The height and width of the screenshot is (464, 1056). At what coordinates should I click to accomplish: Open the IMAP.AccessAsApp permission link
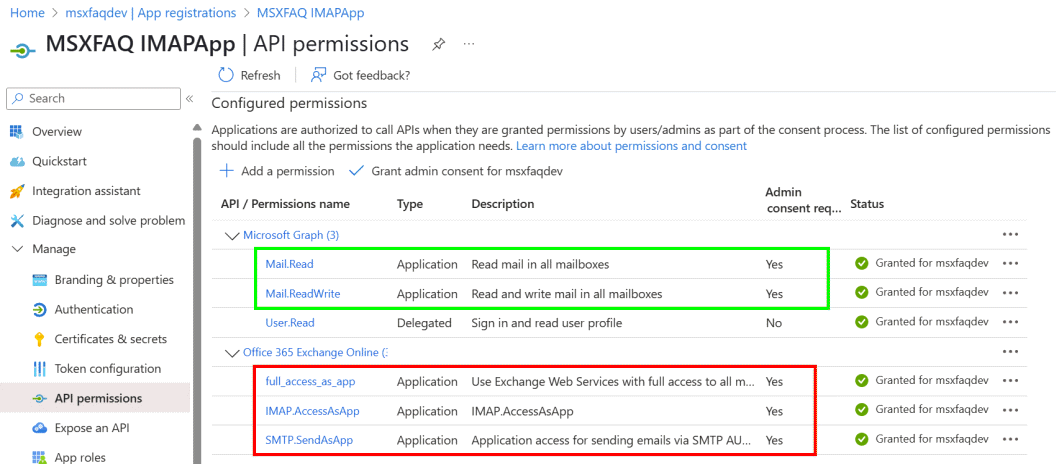point(312,411)
